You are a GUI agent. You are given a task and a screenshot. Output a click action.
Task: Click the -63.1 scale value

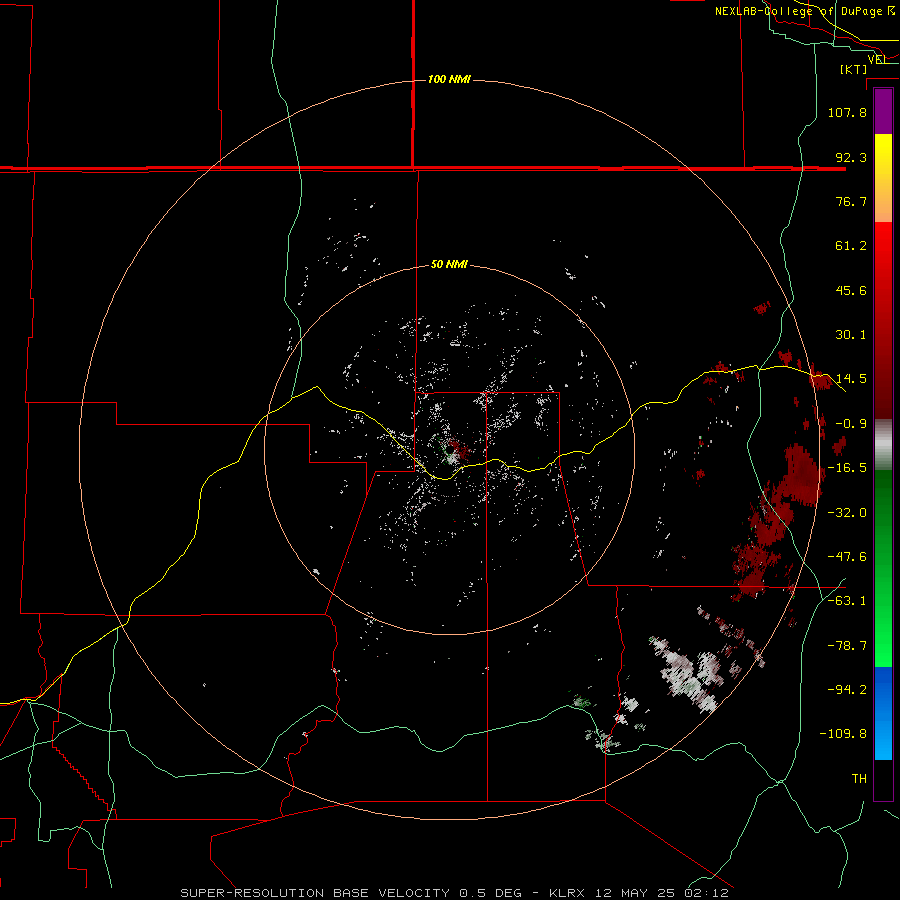pyautogui.click(x=847, y=601)
